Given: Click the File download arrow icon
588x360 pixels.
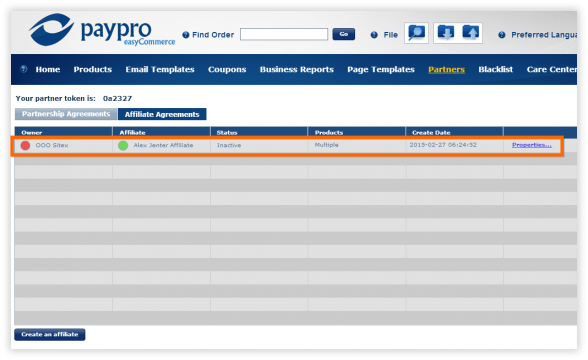Looking at the screenshot, I should (446, 33).
